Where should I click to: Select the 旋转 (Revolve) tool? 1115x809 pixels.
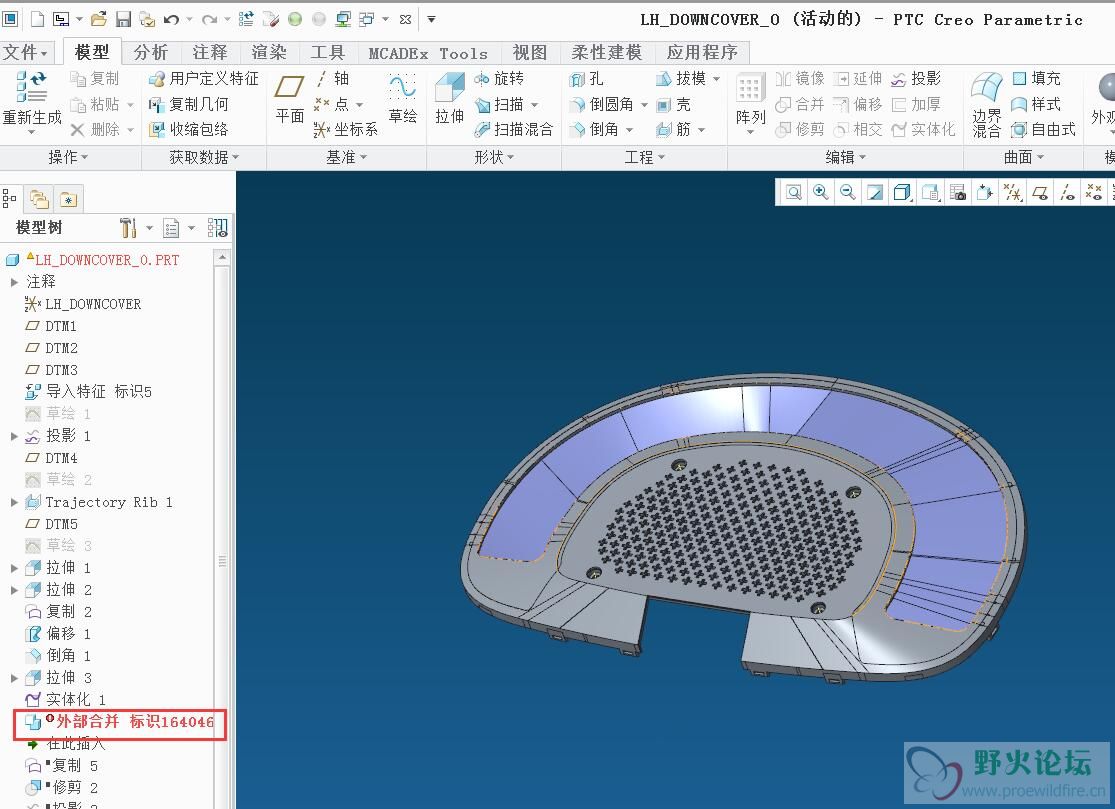coord(499,78)
